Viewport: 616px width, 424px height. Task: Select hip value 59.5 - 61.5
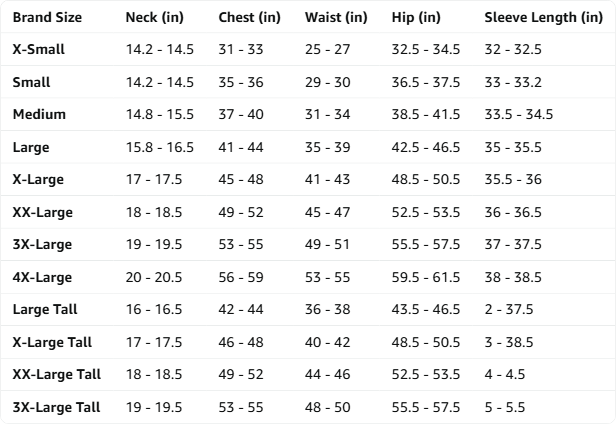(425, 277)
